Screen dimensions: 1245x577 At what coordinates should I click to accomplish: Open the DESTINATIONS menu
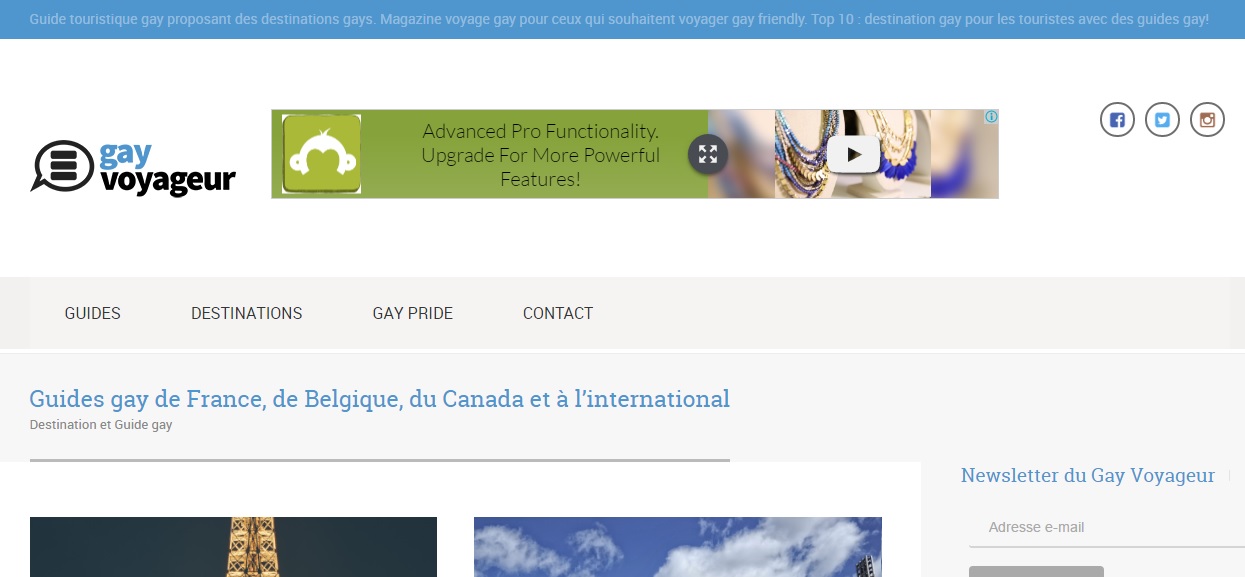247,313
